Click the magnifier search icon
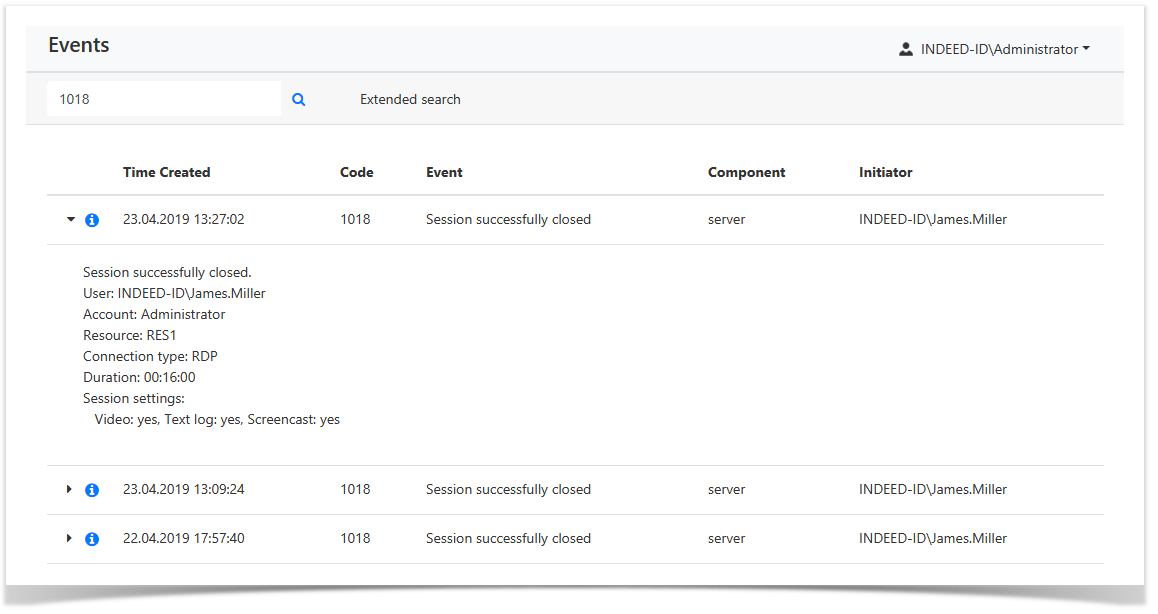The height and width of the screenshot is (614, 1158). click(x=298, y=100)
